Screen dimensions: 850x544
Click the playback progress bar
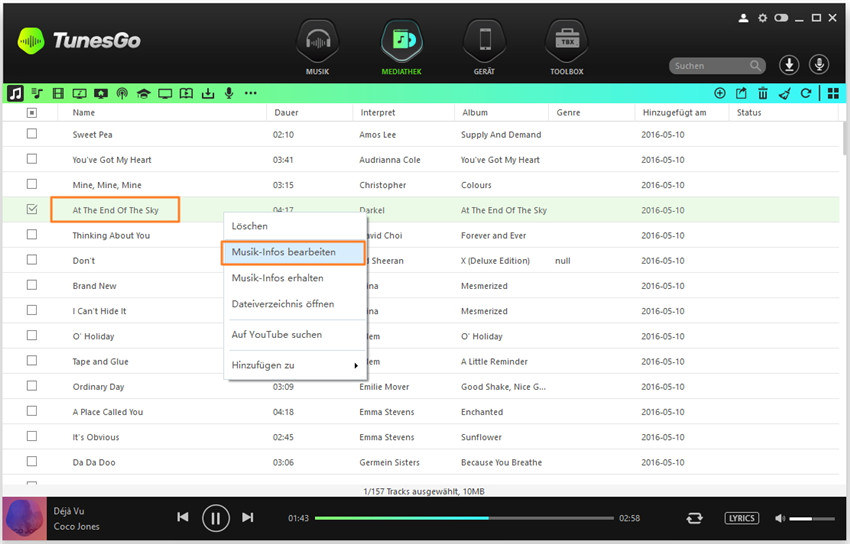[x=464, y=518]
